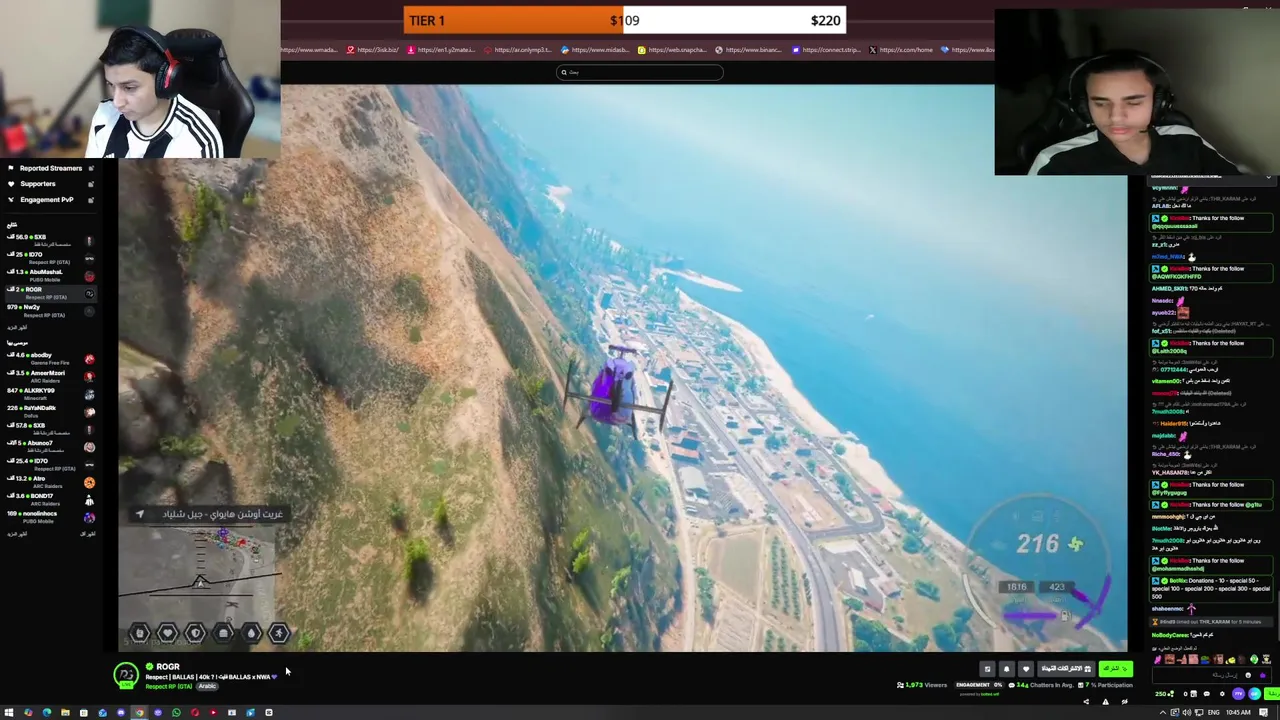Open nonolinhocs PUBG Mobile channel
1280x720 pixels.
50,517
